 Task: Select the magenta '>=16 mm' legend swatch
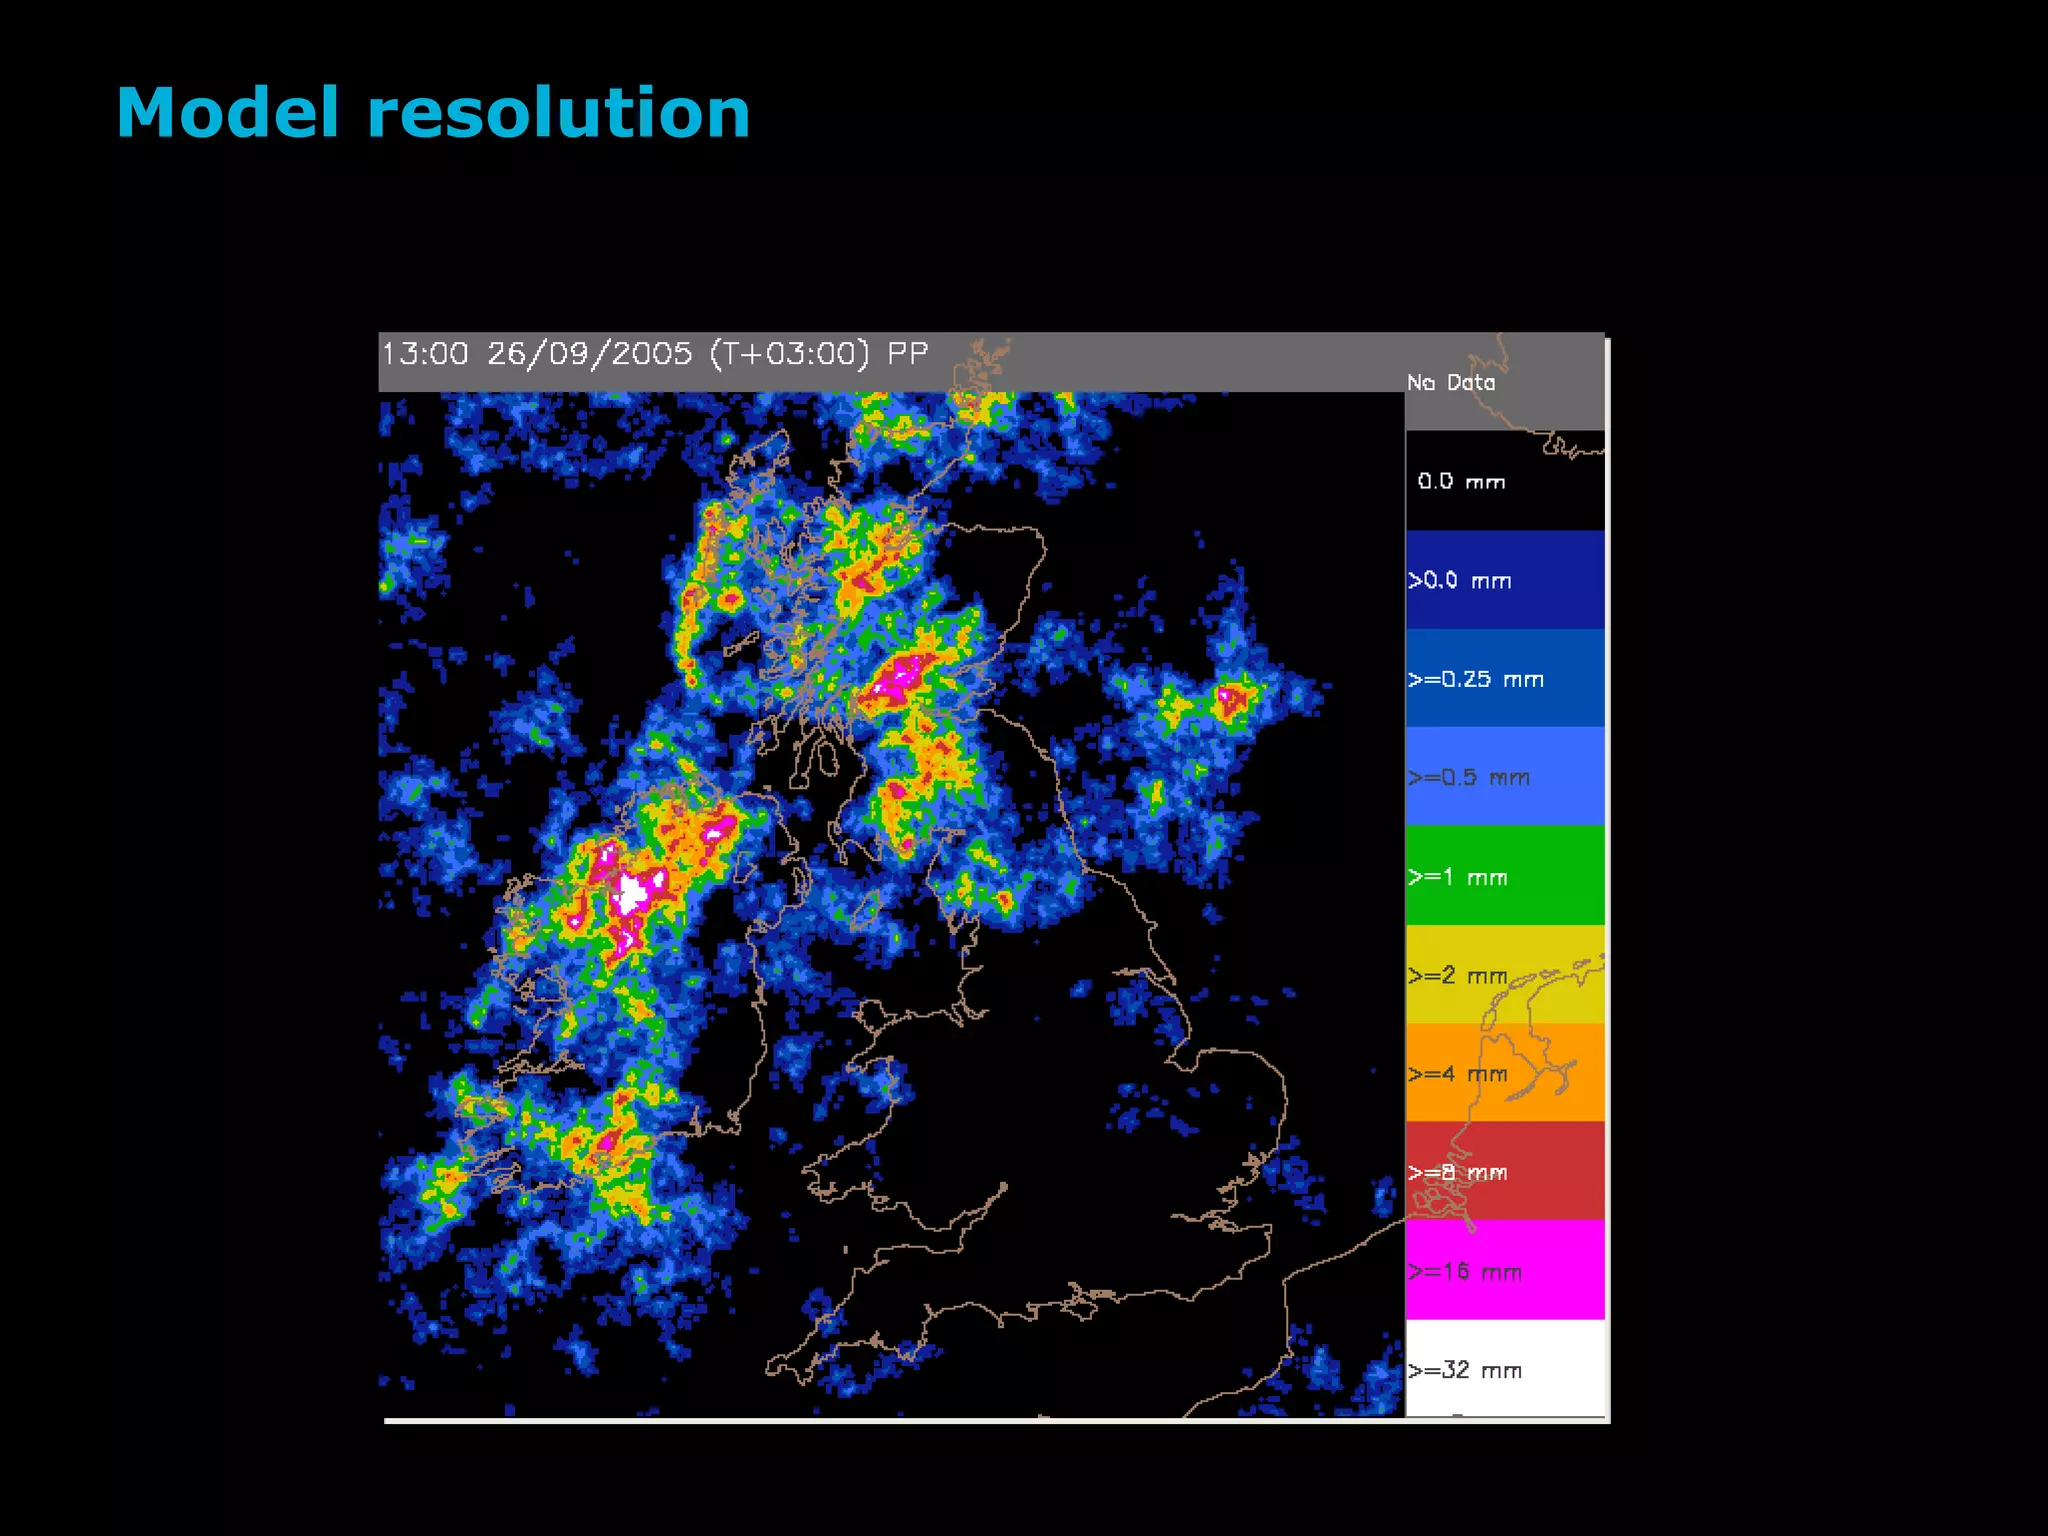1505,1270
